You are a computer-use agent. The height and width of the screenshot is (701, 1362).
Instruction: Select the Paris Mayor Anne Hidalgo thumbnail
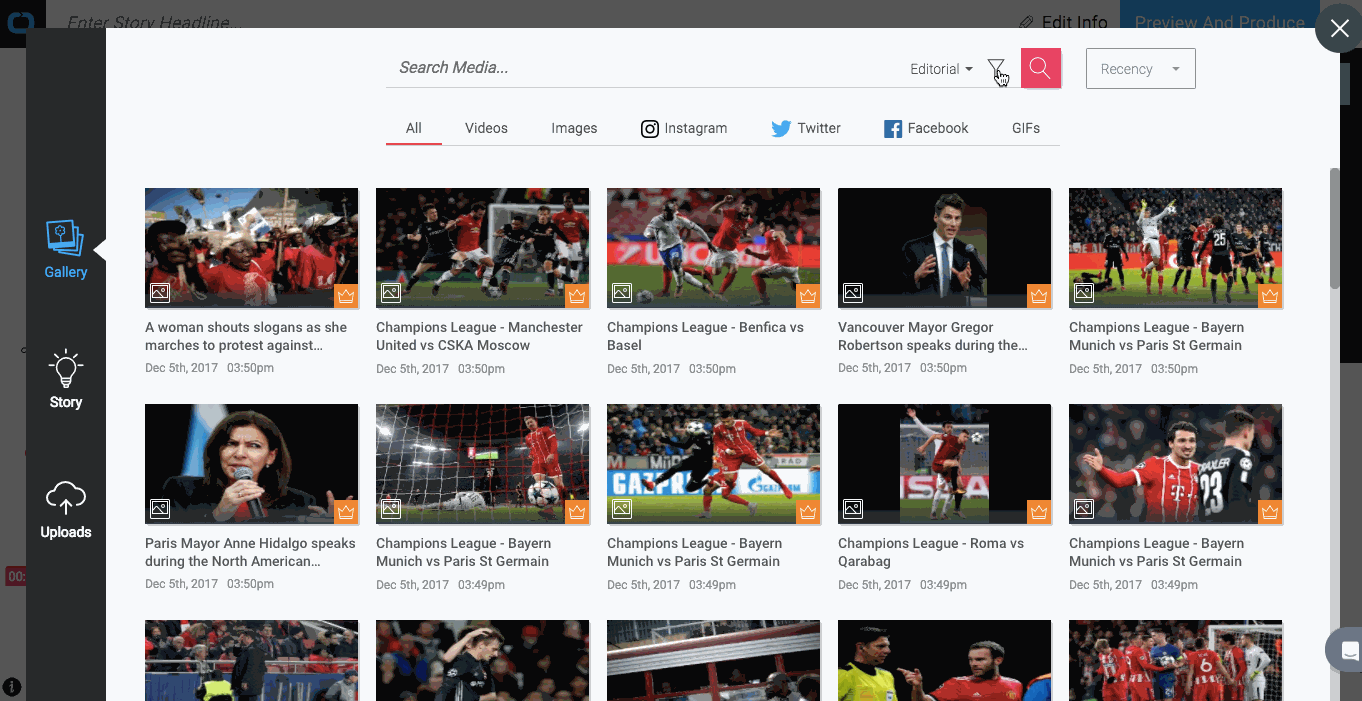pos(251,463)
